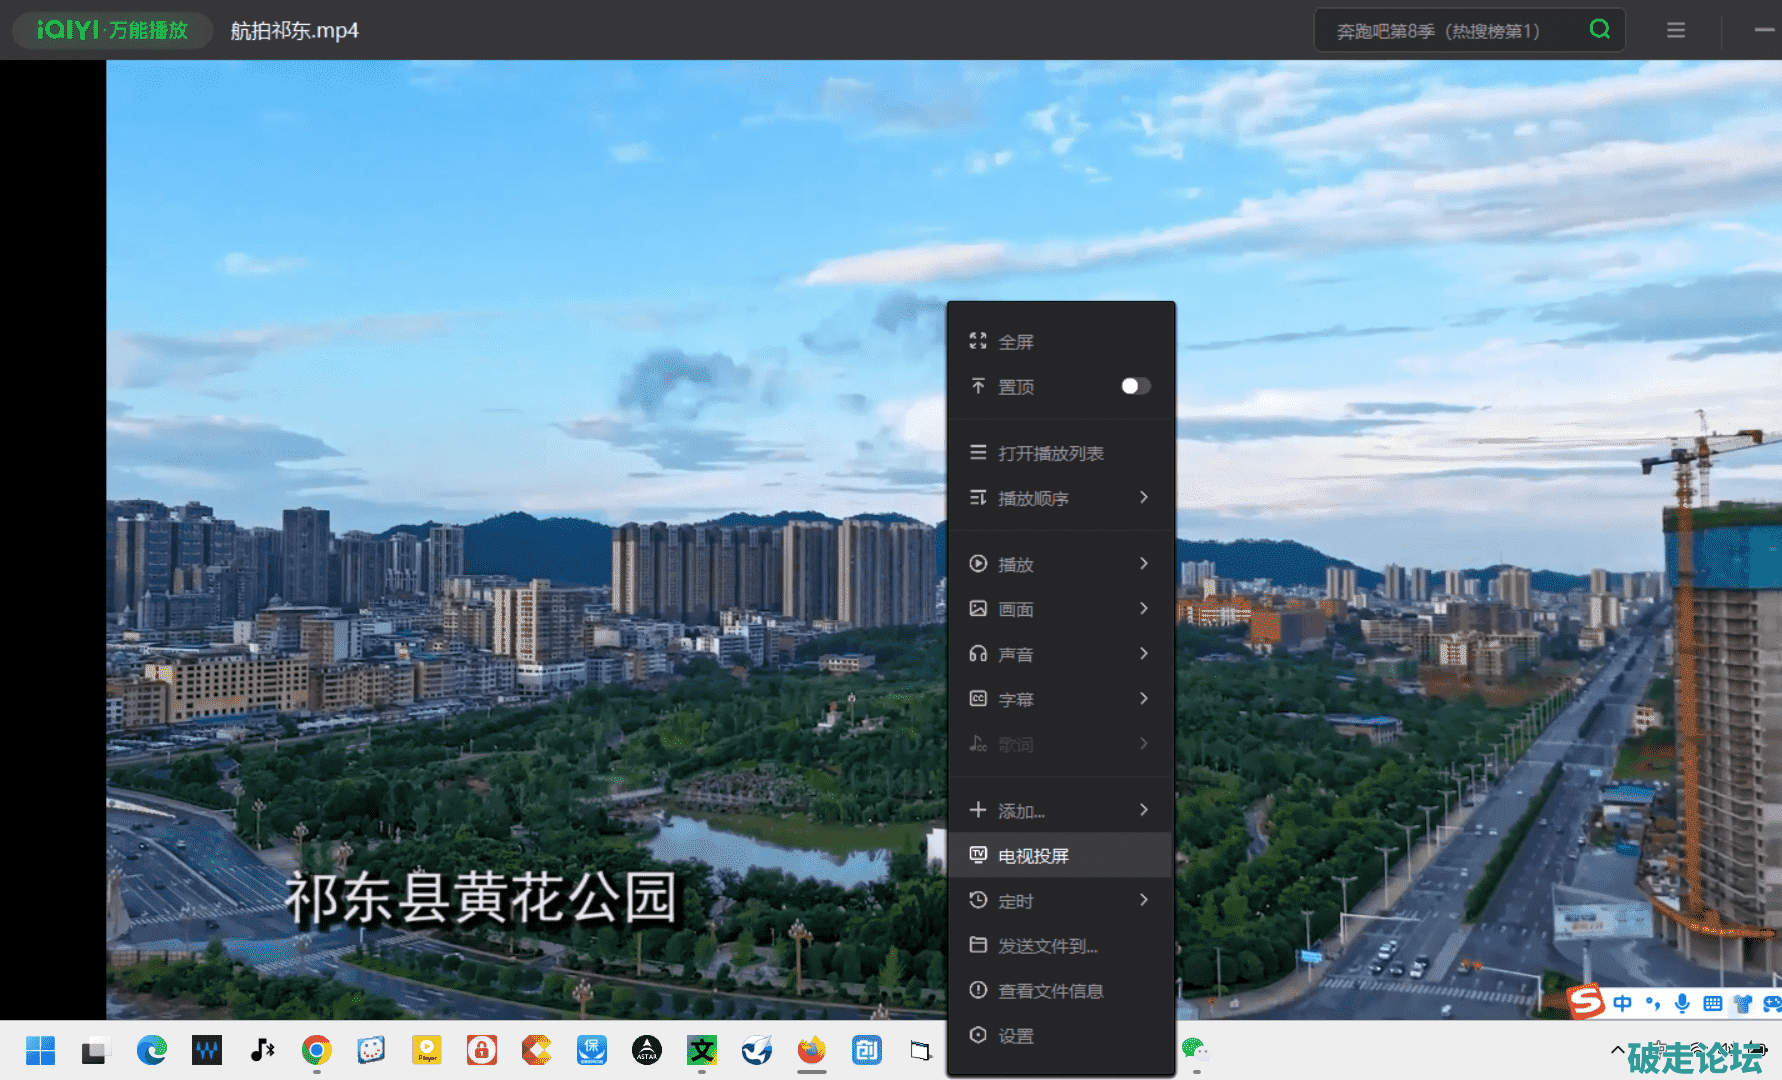Click the green search icon
This screenshot has height=1080, width=1782.
point(1599,30)
